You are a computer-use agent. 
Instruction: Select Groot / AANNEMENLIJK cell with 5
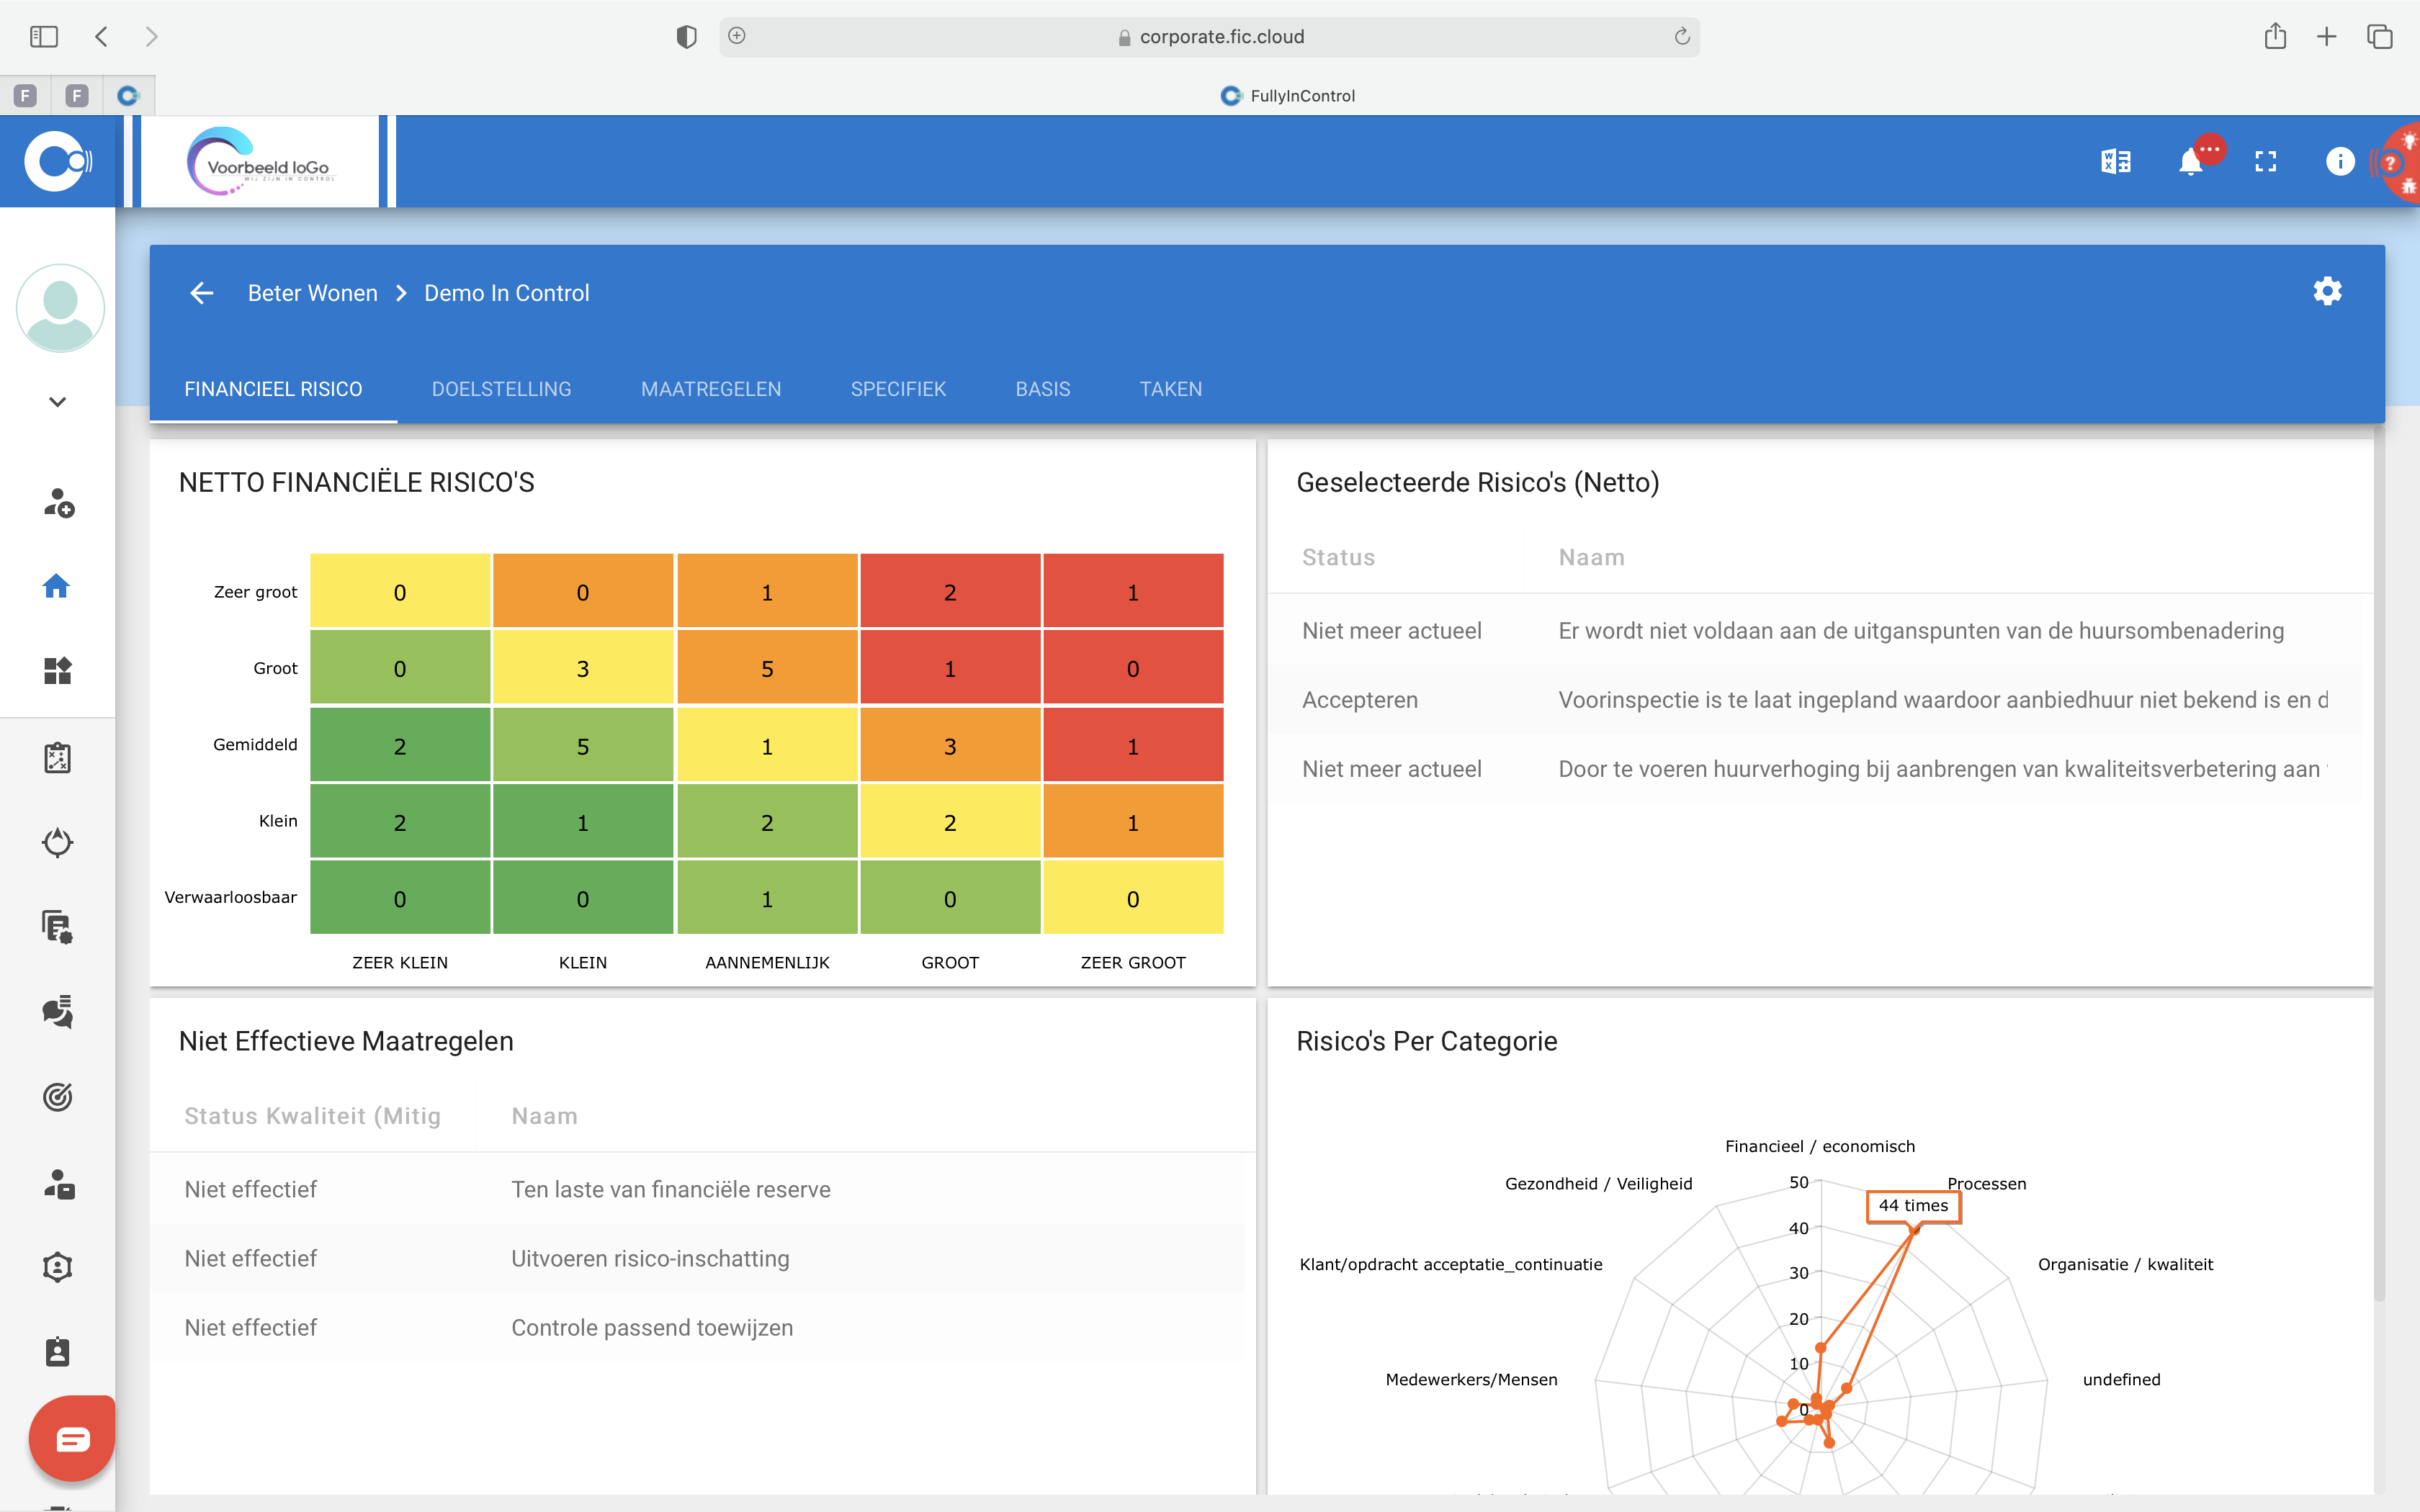(767, 668)
